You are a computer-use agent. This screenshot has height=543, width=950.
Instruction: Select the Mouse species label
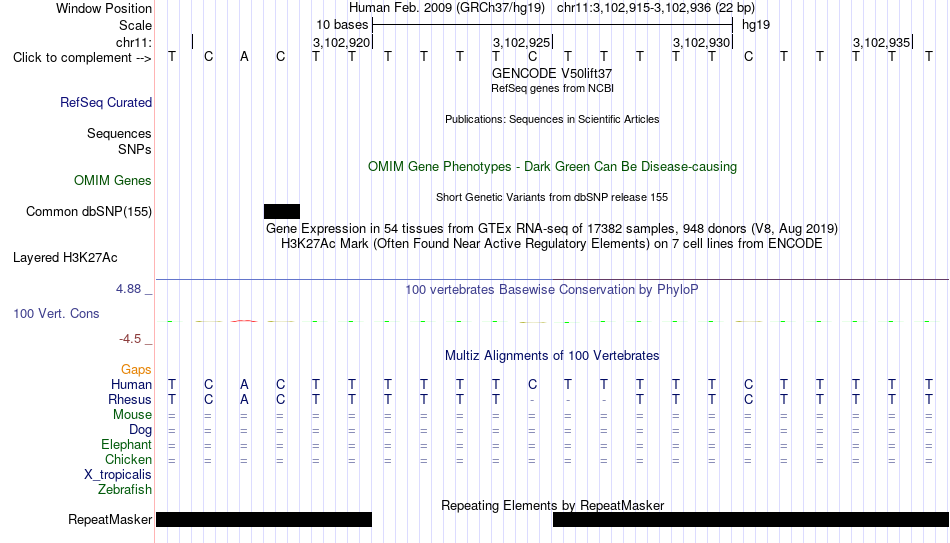[133, 415]
